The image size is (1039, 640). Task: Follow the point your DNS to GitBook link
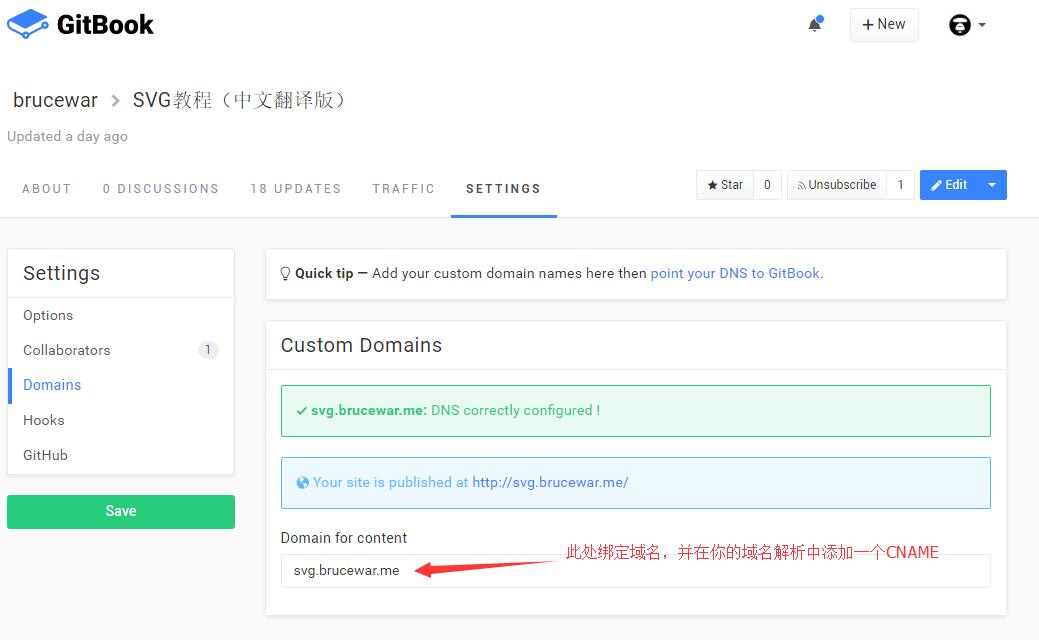click(735, 274)
